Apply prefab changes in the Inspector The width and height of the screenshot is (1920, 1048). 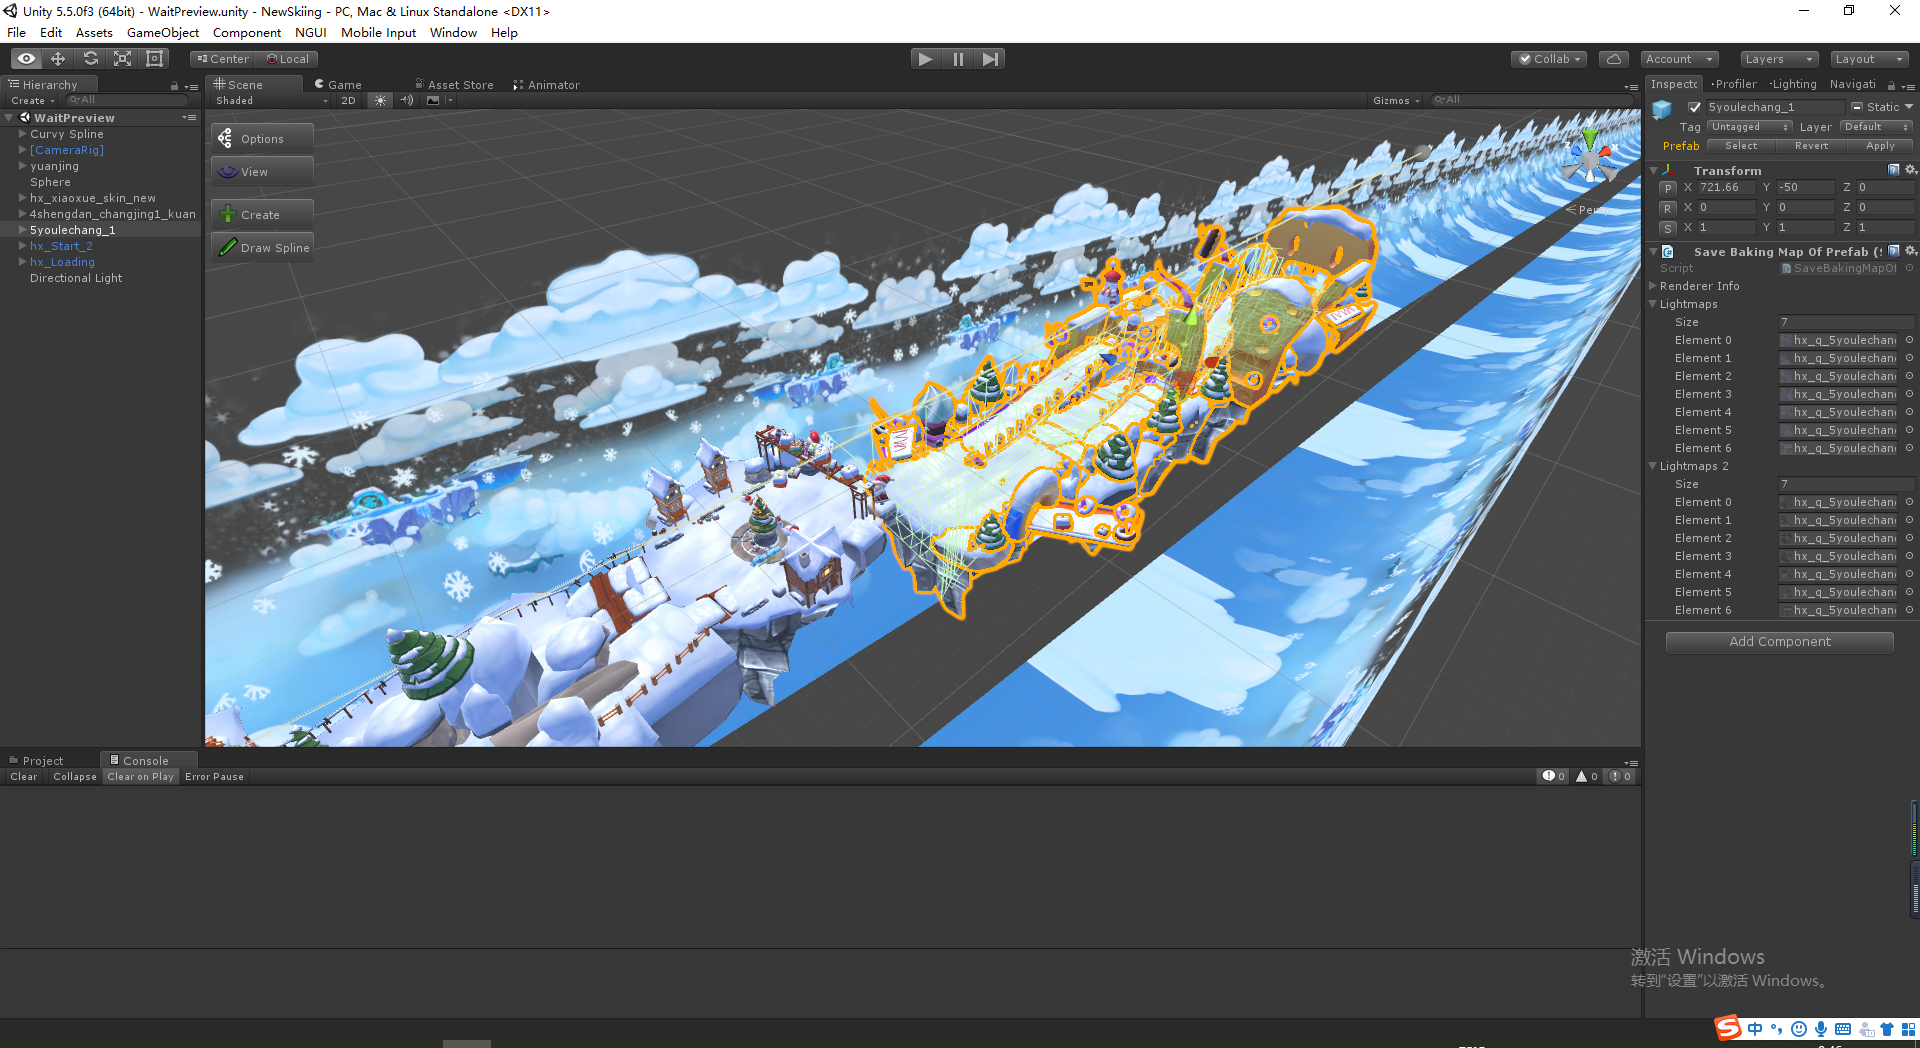coord(1879,146)
